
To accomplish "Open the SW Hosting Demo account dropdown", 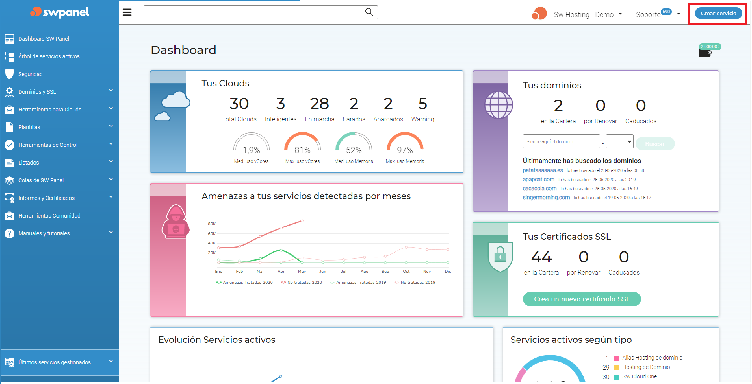I will [x=588, y=14].
